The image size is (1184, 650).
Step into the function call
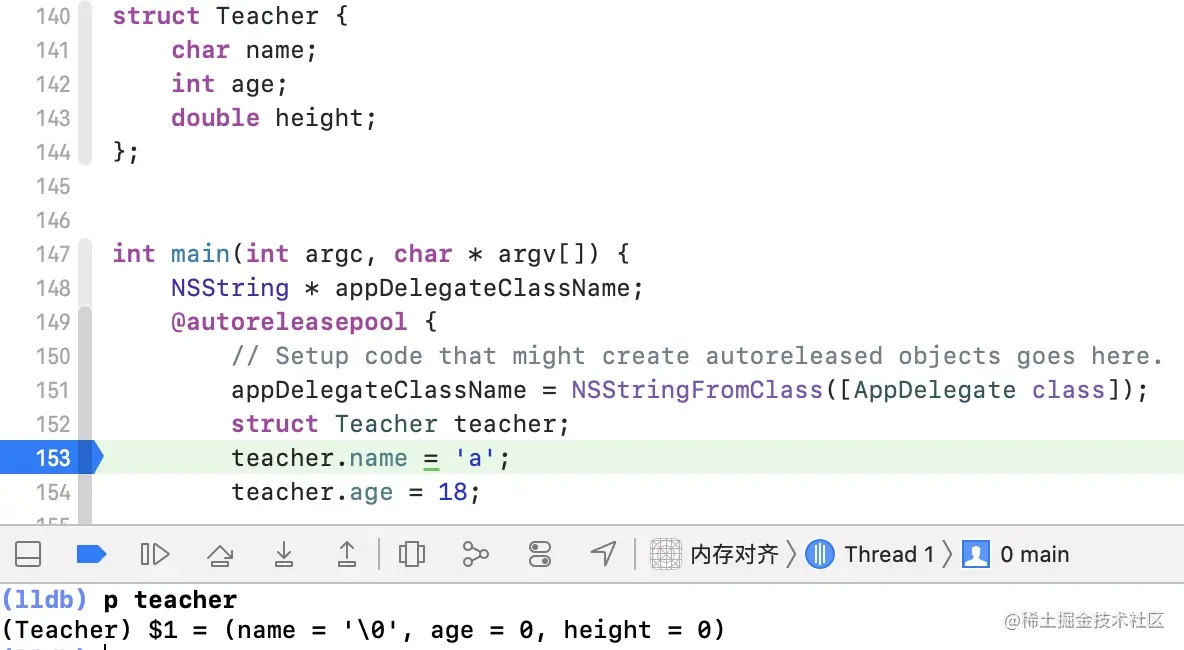pos(283,554)
